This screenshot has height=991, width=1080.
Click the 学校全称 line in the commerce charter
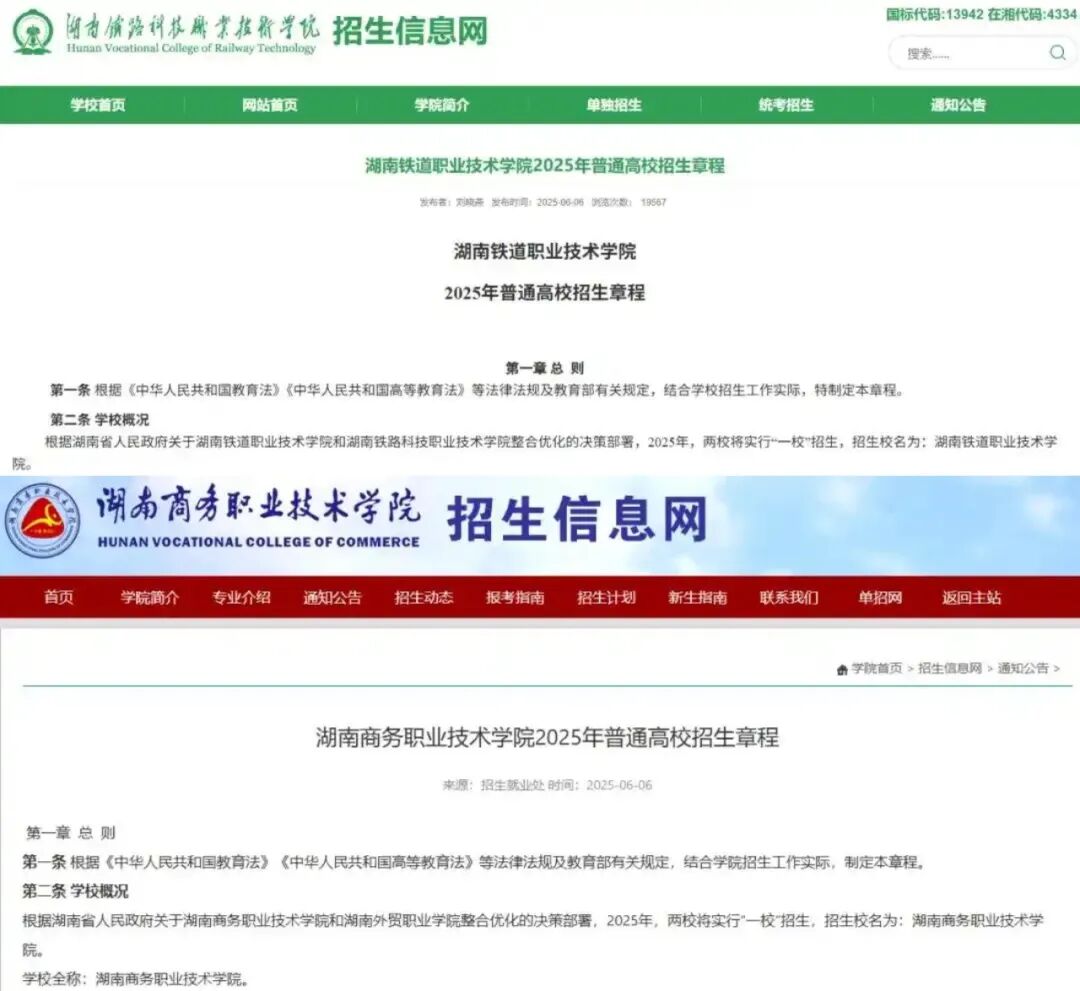pos(136,979)
